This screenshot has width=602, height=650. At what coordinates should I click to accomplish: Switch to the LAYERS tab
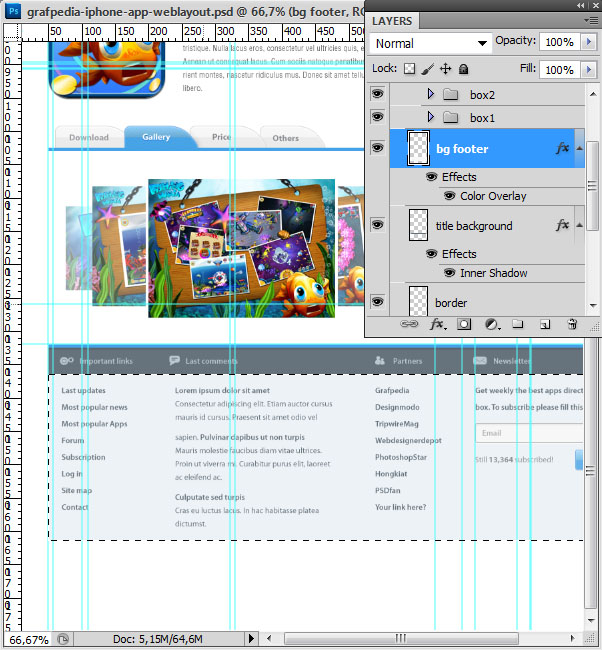coord(392,21)
